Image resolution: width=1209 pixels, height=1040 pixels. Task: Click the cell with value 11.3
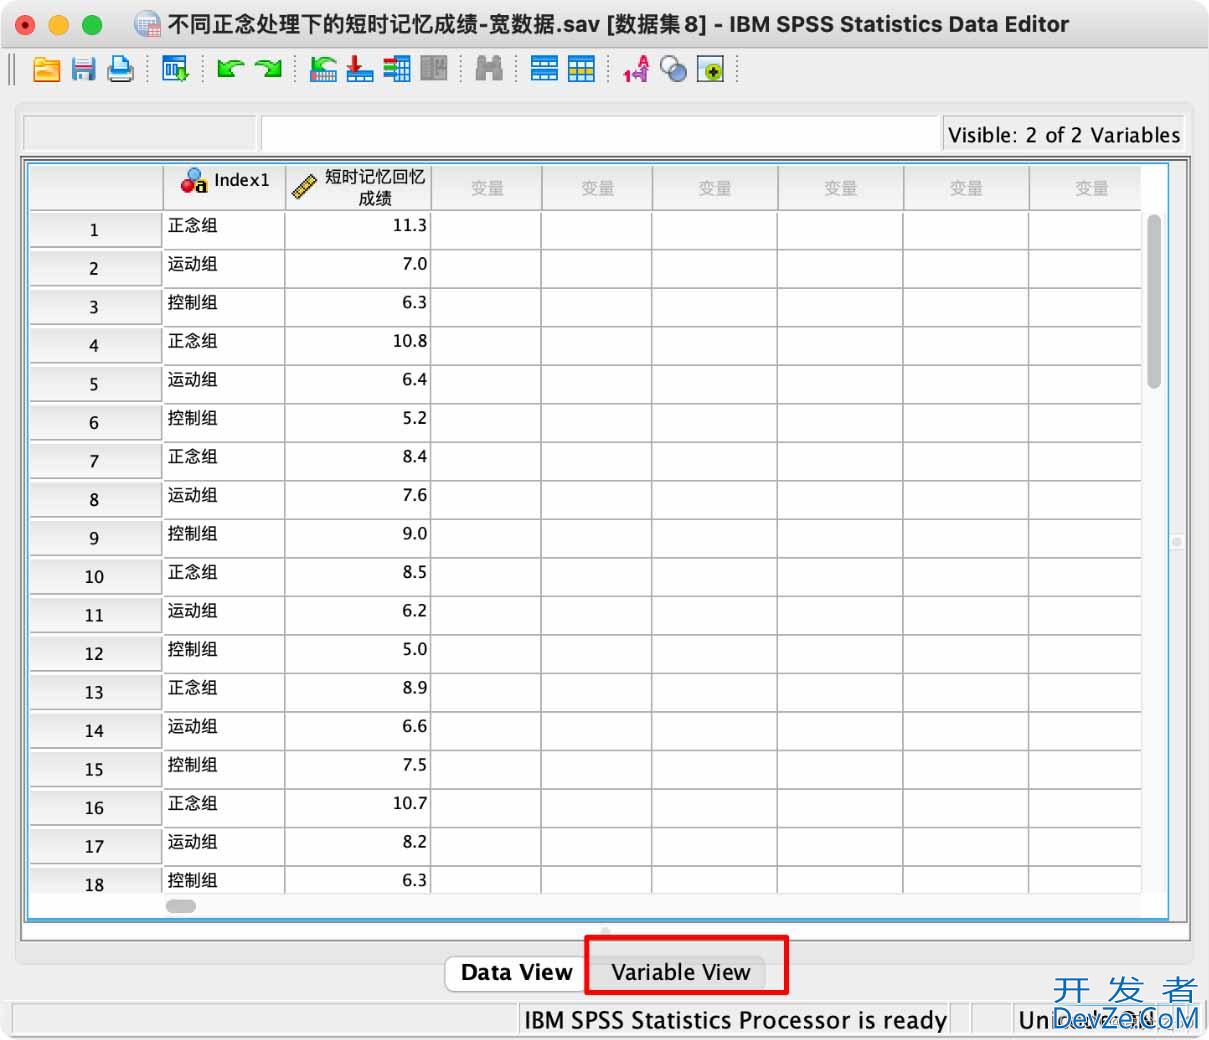tap(358, 229)
